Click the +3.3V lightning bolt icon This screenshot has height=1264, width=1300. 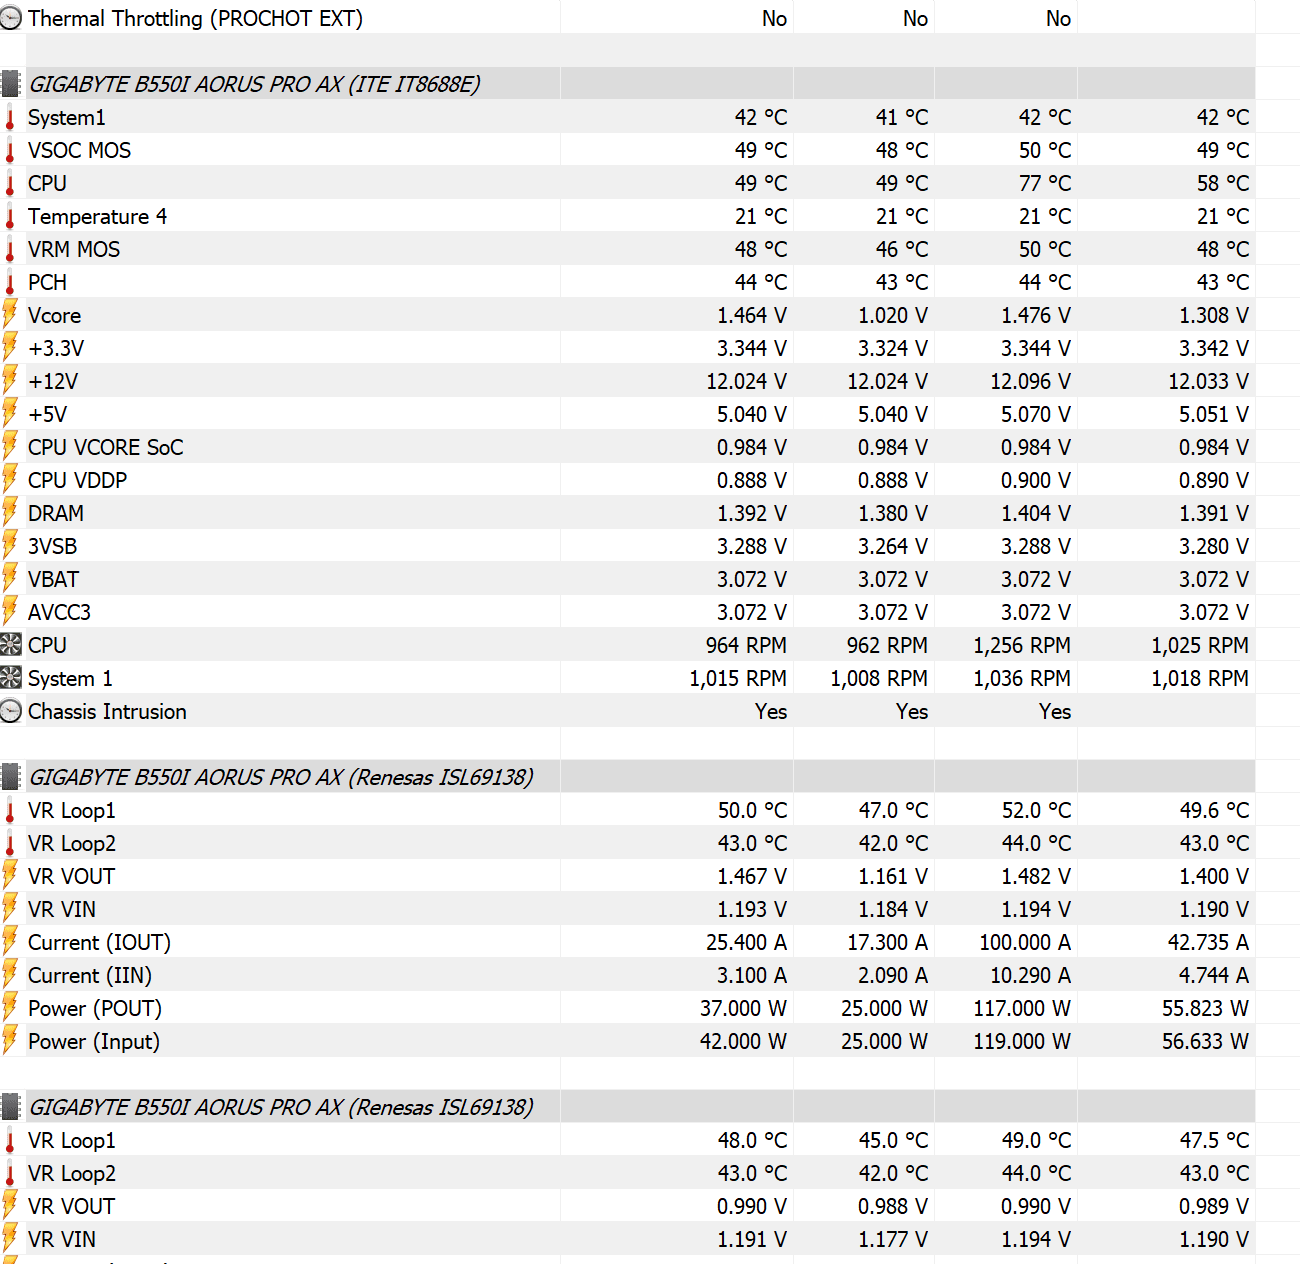(10, 347)
